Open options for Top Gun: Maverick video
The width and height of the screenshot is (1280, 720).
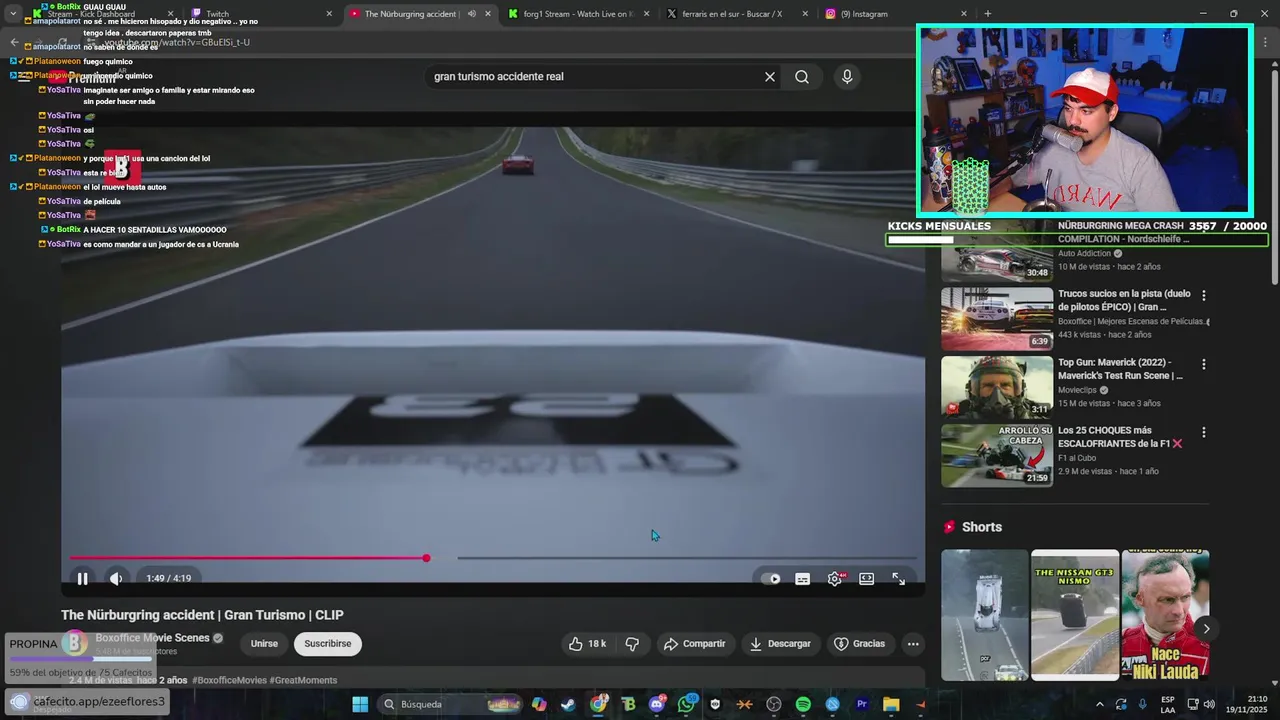pos(1204,364)
